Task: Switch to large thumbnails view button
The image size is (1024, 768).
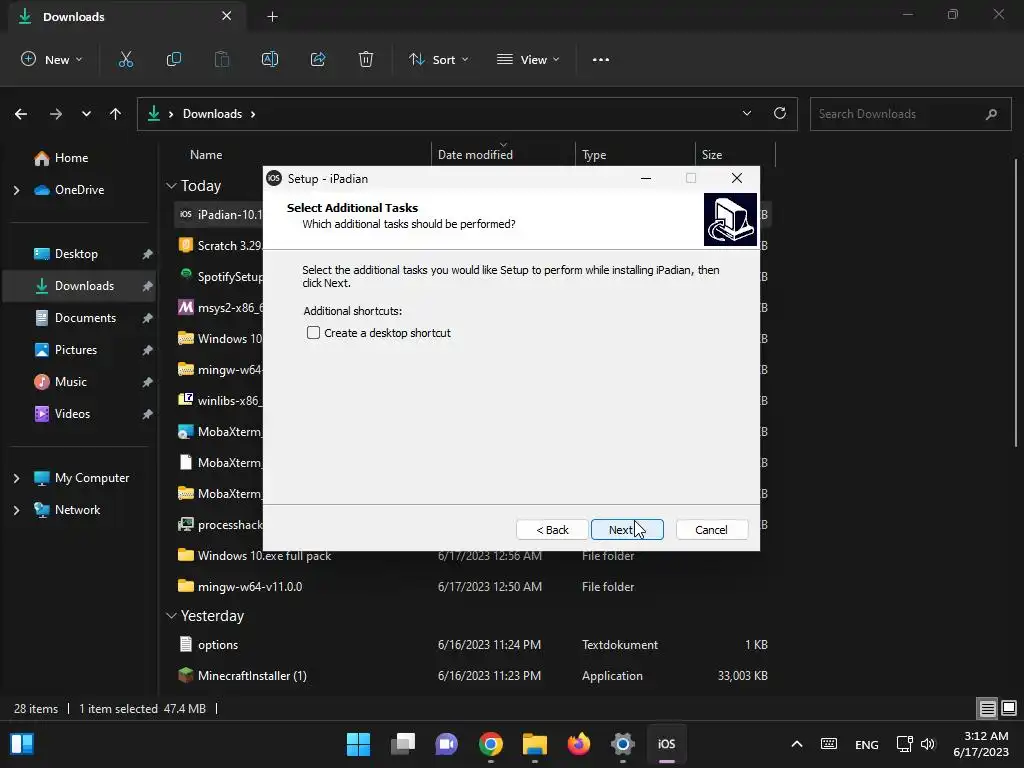Action: [1009, 709]
